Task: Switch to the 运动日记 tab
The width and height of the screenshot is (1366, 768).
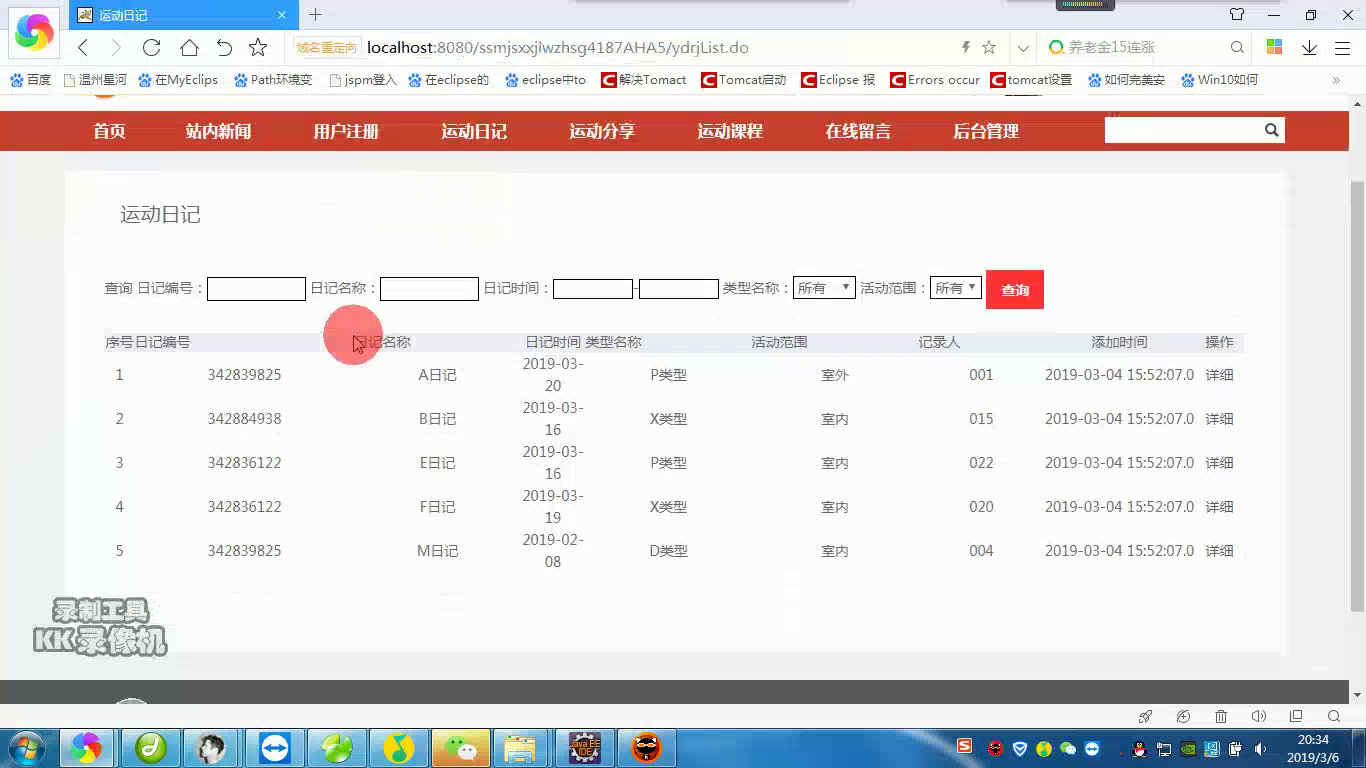Action: 182,15
